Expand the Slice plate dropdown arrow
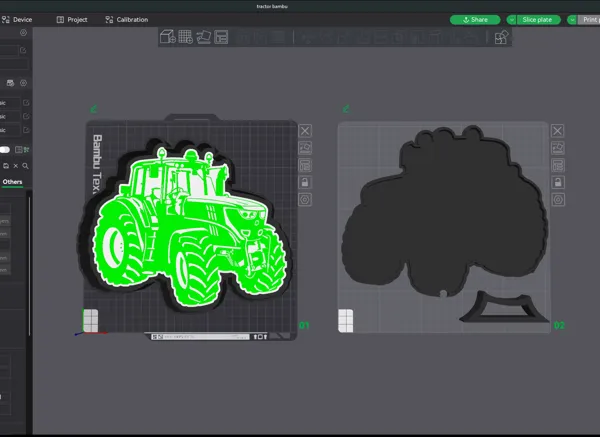The height and width of the screenshot is (437, 600). [511, 20]
